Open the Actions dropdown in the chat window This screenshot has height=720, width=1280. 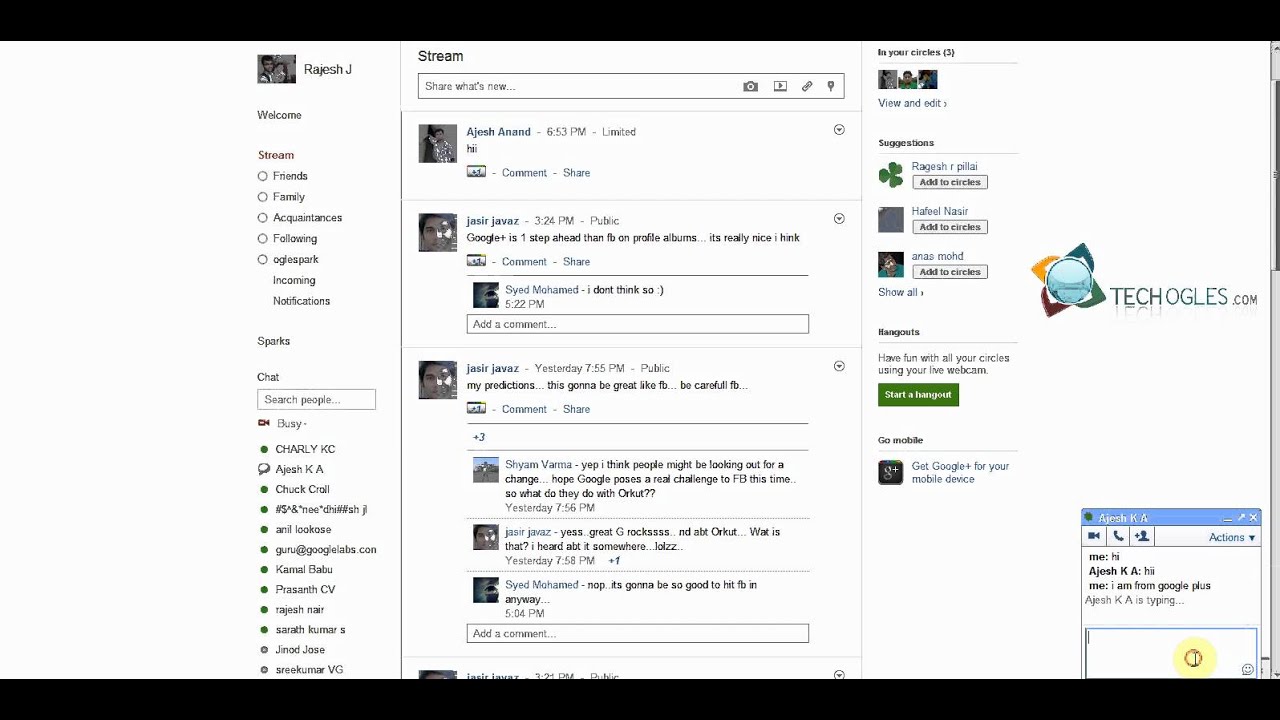[x=1232, y=537]
